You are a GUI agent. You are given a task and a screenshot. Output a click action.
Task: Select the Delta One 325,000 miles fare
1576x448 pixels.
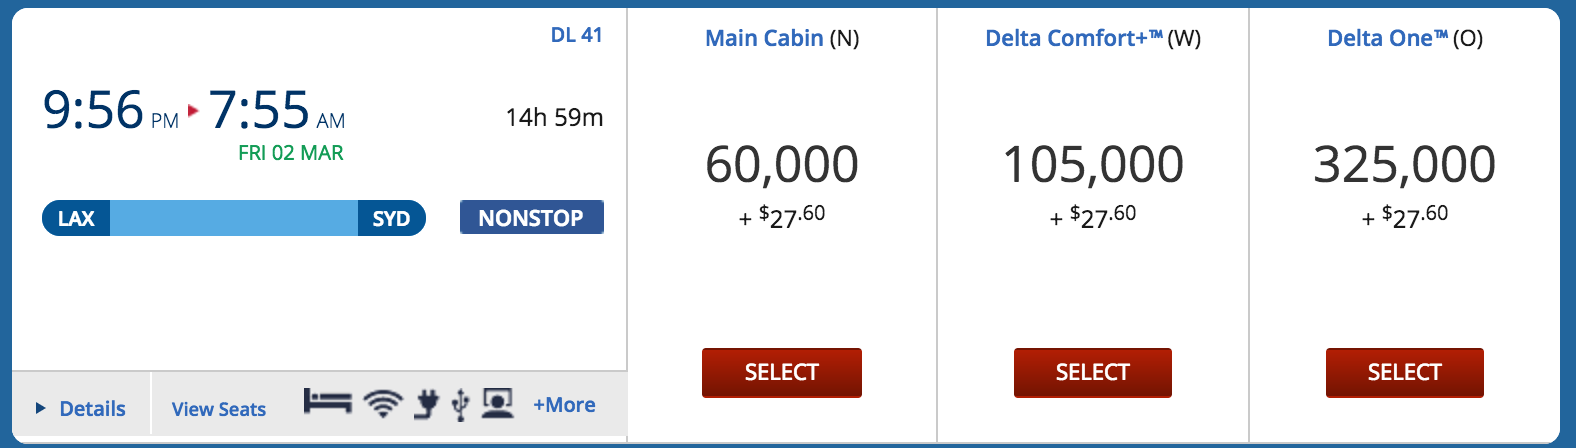click(x=1405, y=372)
